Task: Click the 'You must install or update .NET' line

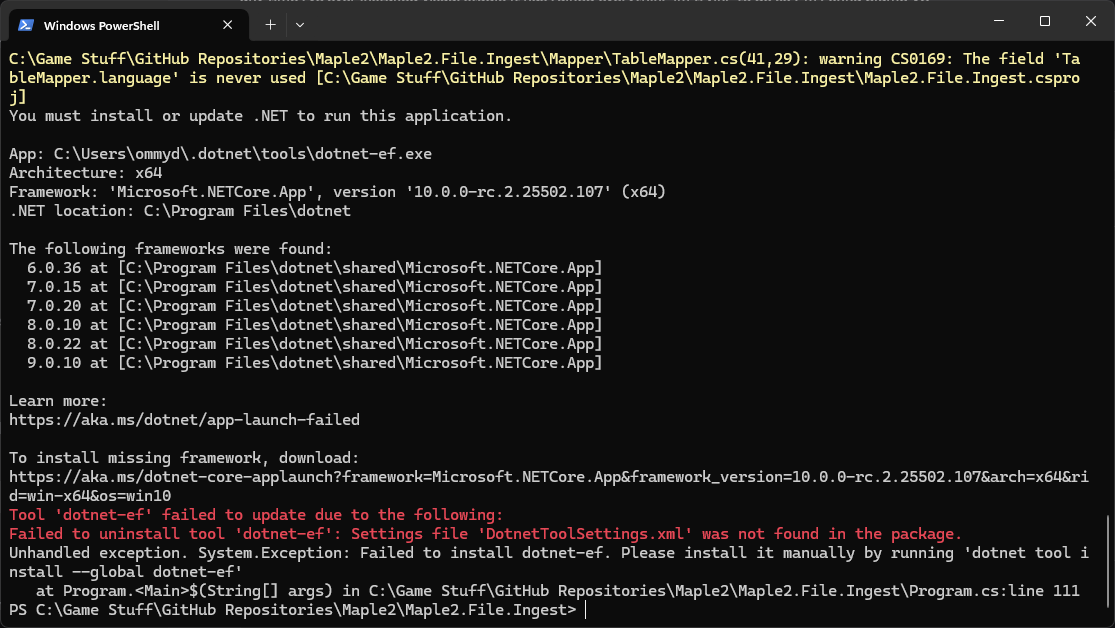Action: (260, 115)
